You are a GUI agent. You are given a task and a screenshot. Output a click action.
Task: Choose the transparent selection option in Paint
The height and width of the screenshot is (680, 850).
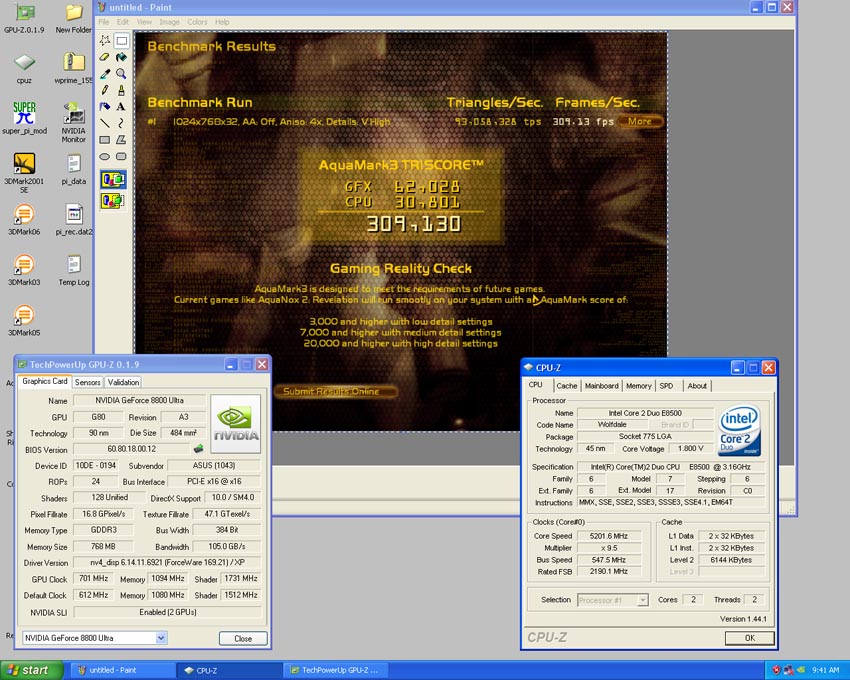[113, 201]
